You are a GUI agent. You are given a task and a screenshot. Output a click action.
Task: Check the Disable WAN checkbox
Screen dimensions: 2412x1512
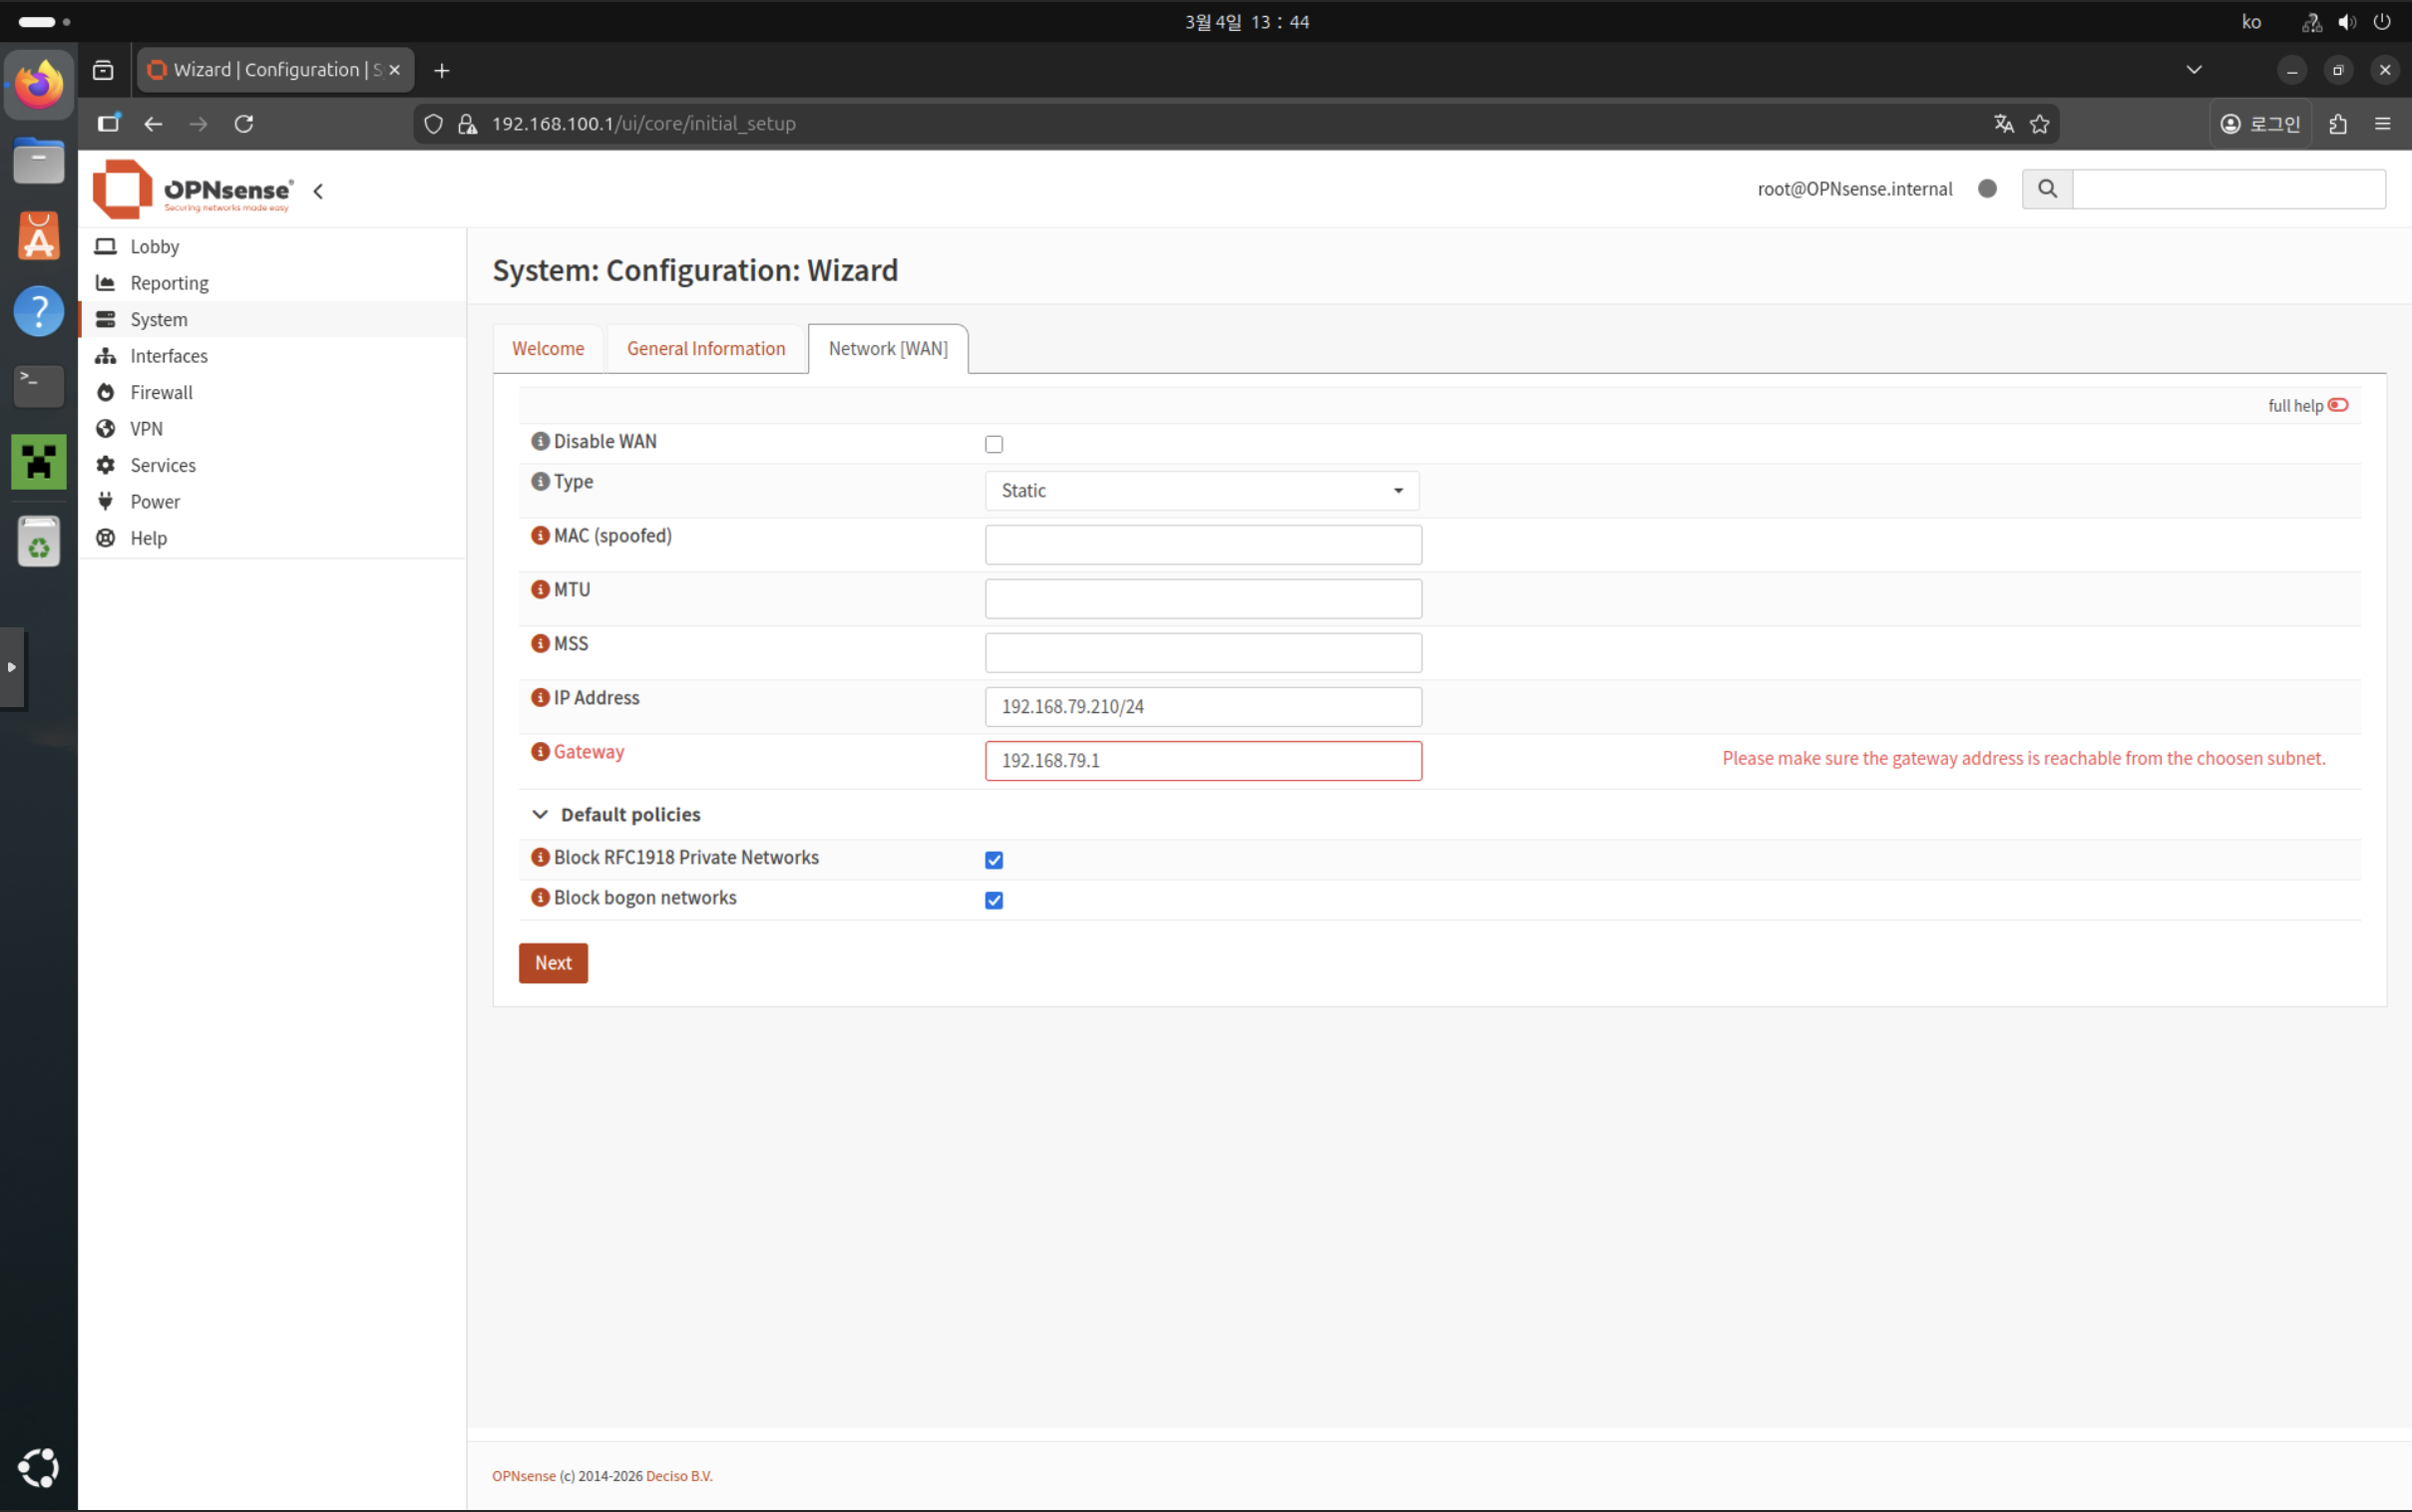(993, 444)
